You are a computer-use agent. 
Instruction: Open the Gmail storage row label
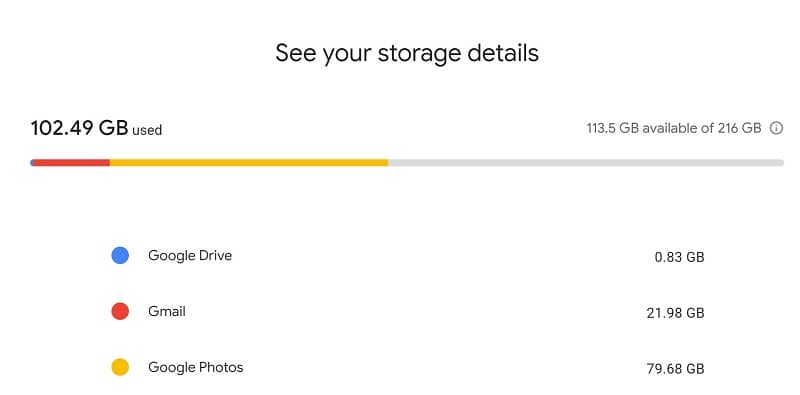[167, 311]
